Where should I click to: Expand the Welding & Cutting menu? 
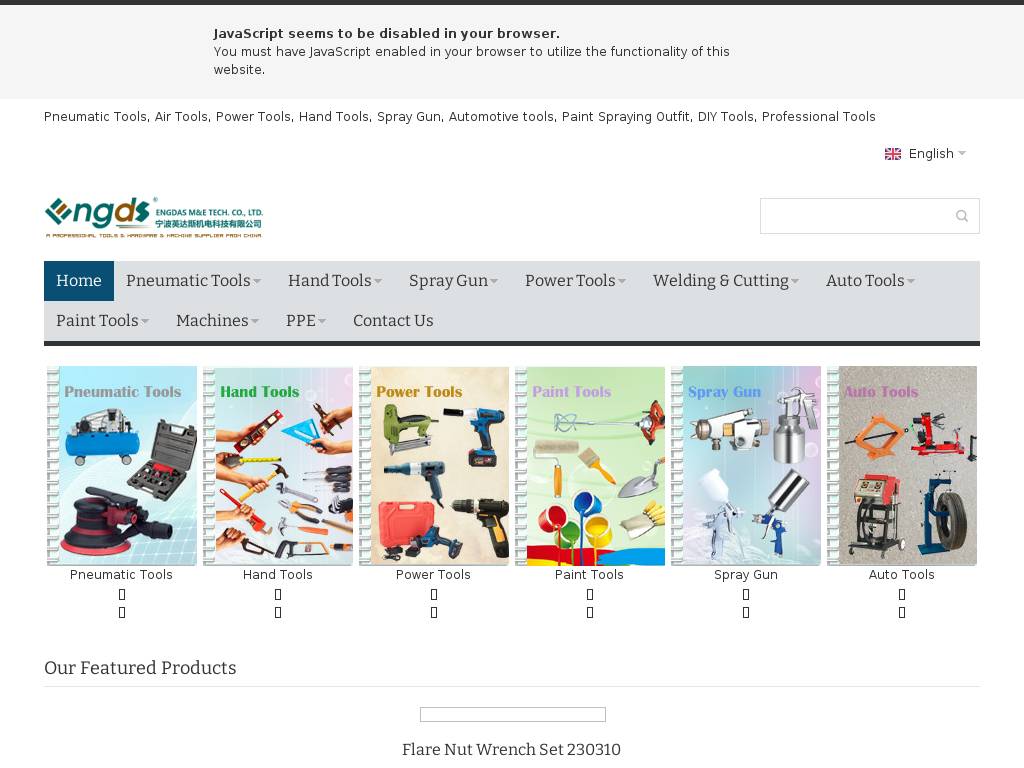point(725,281)
